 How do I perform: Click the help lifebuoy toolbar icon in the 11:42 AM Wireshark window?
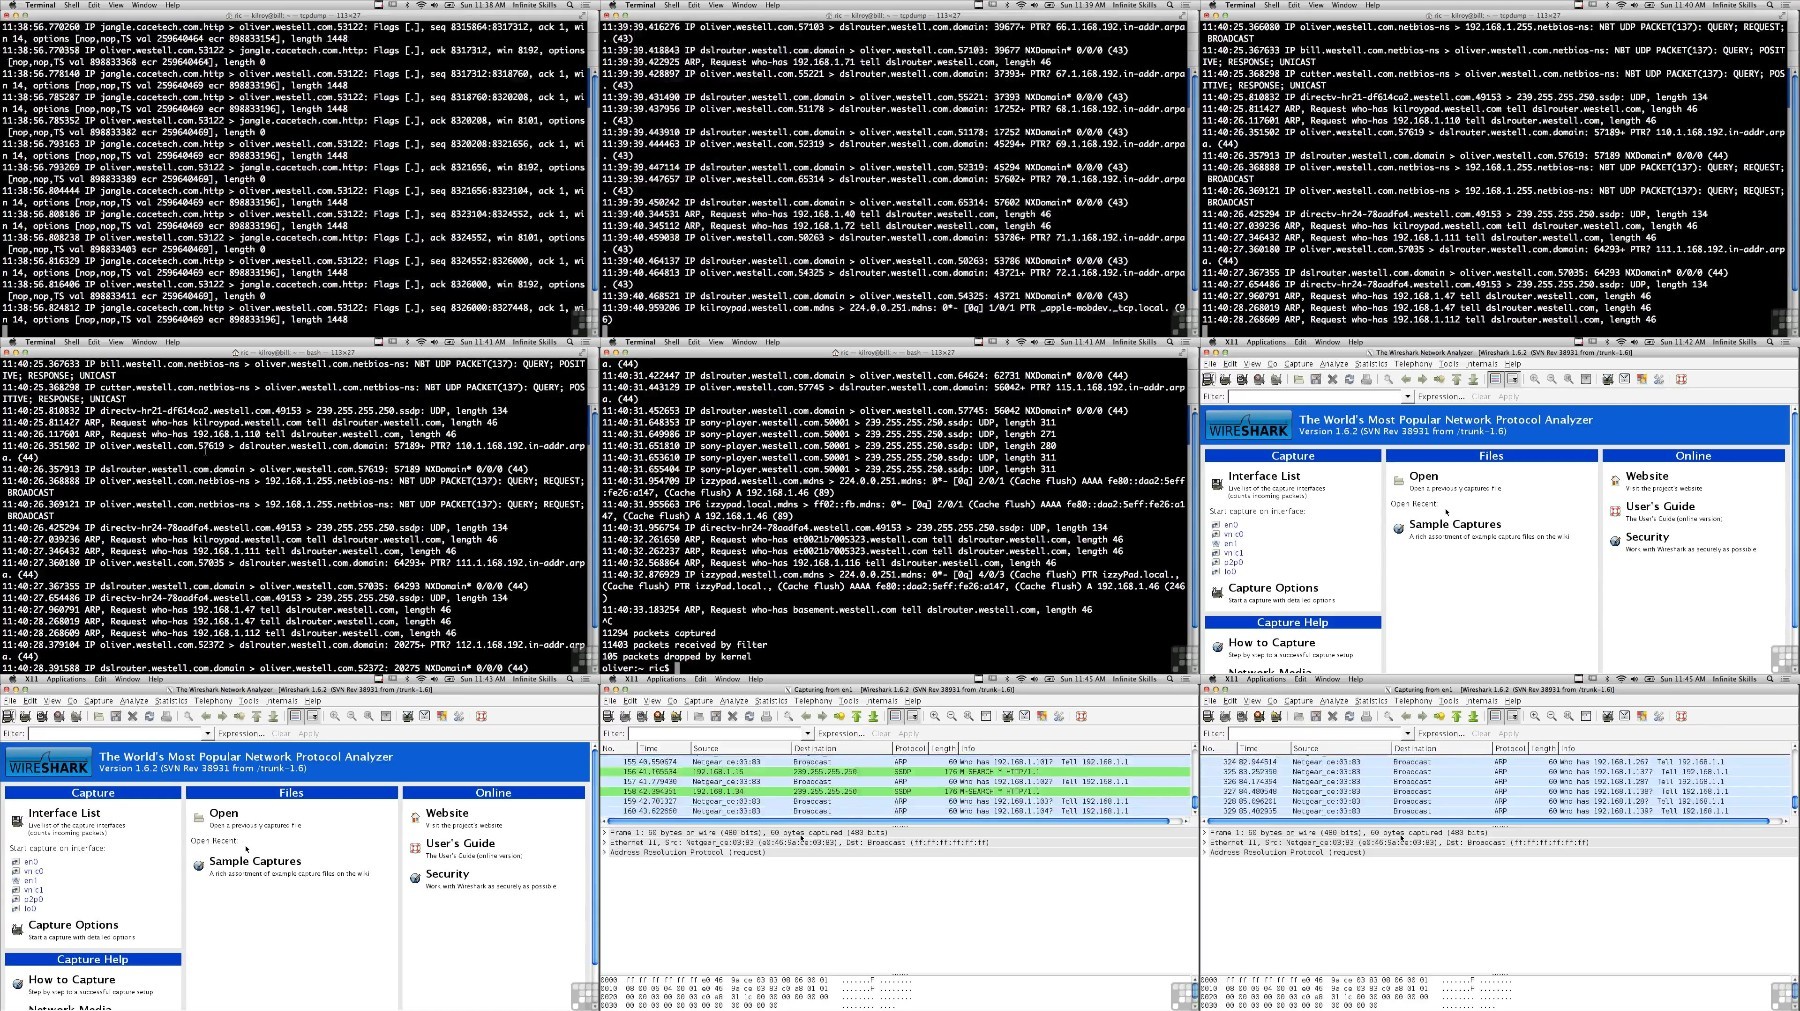[1681, 379]
